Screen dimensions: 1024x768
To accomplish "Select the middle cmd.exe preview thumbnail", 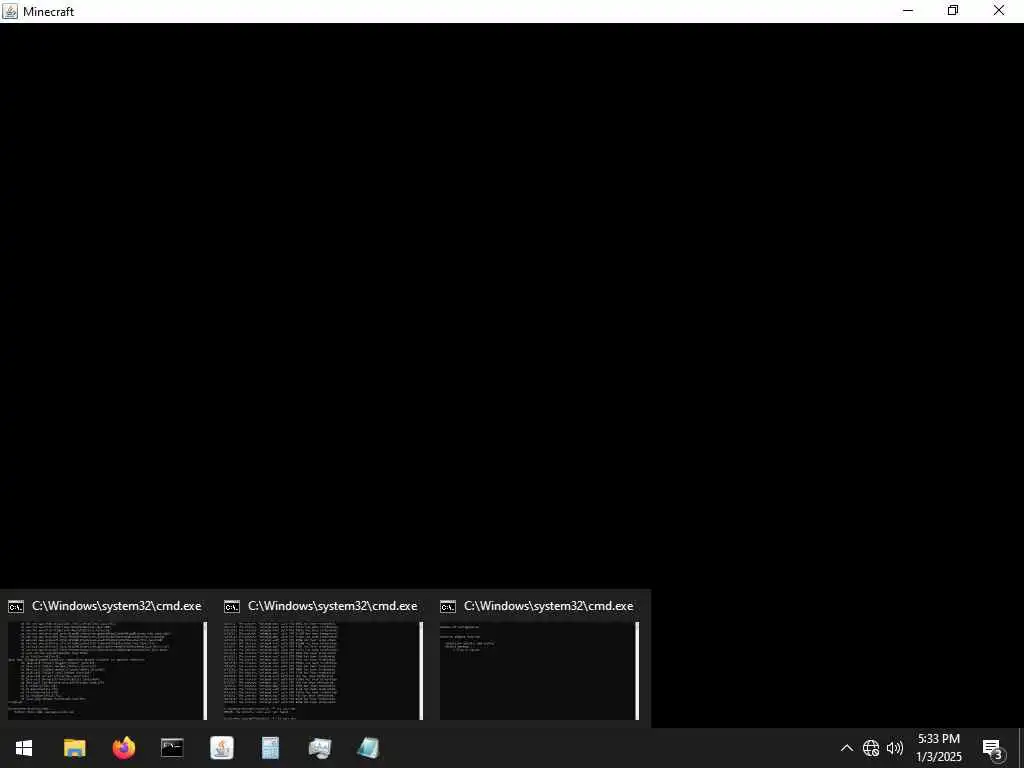I will (323, 670).
